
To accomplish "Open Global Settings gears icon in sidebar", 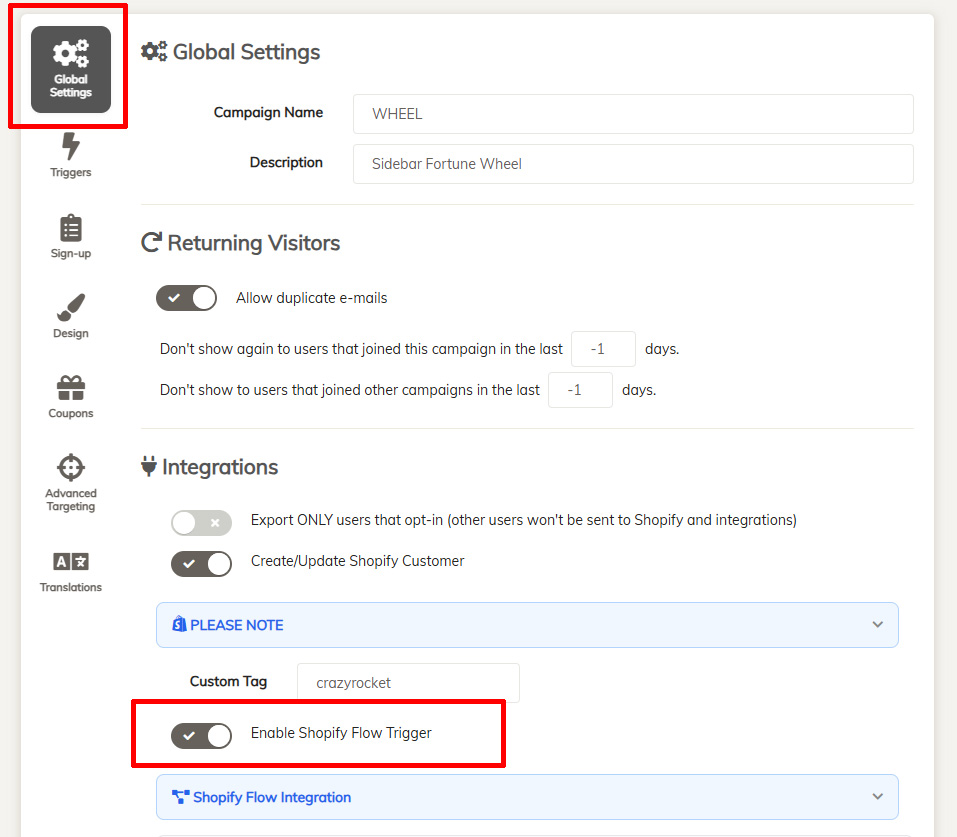I will (71, 54).
